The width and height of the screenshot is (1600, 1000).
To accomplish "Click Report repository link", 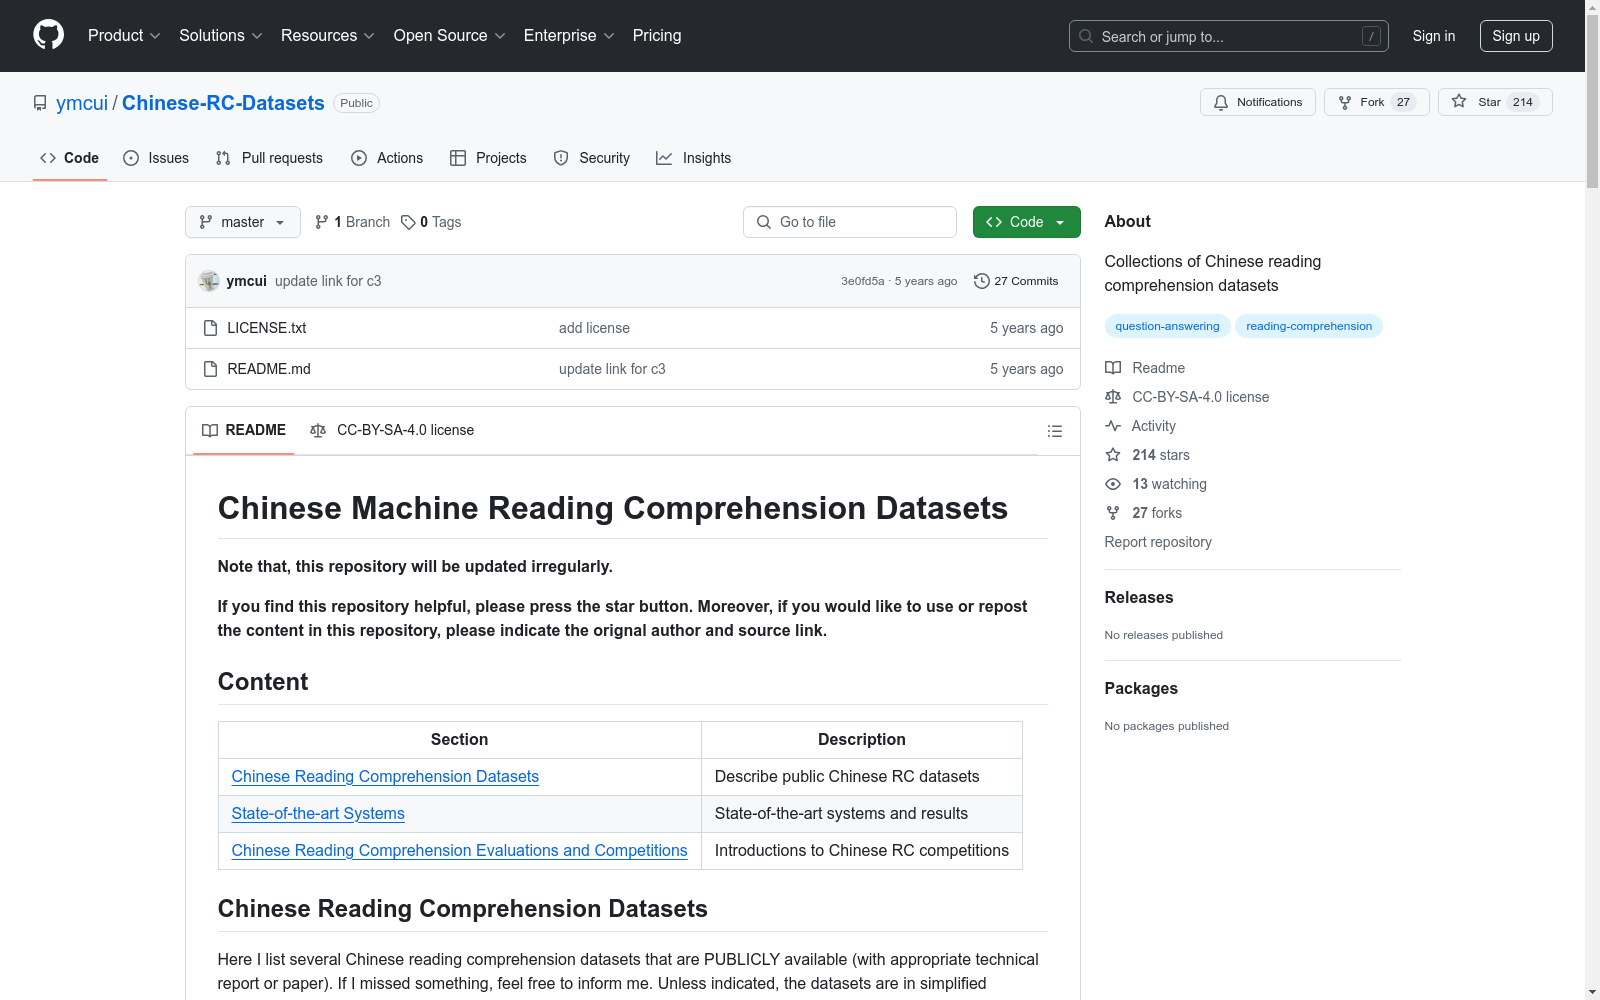I will (1158, 542).
